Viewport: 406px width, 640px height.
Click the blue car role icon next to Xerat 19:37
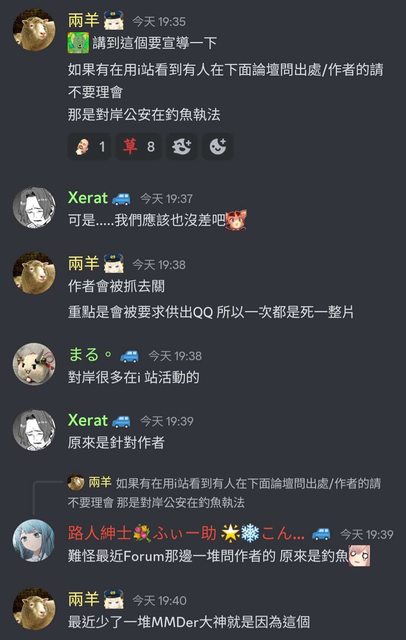pos(121,199)
